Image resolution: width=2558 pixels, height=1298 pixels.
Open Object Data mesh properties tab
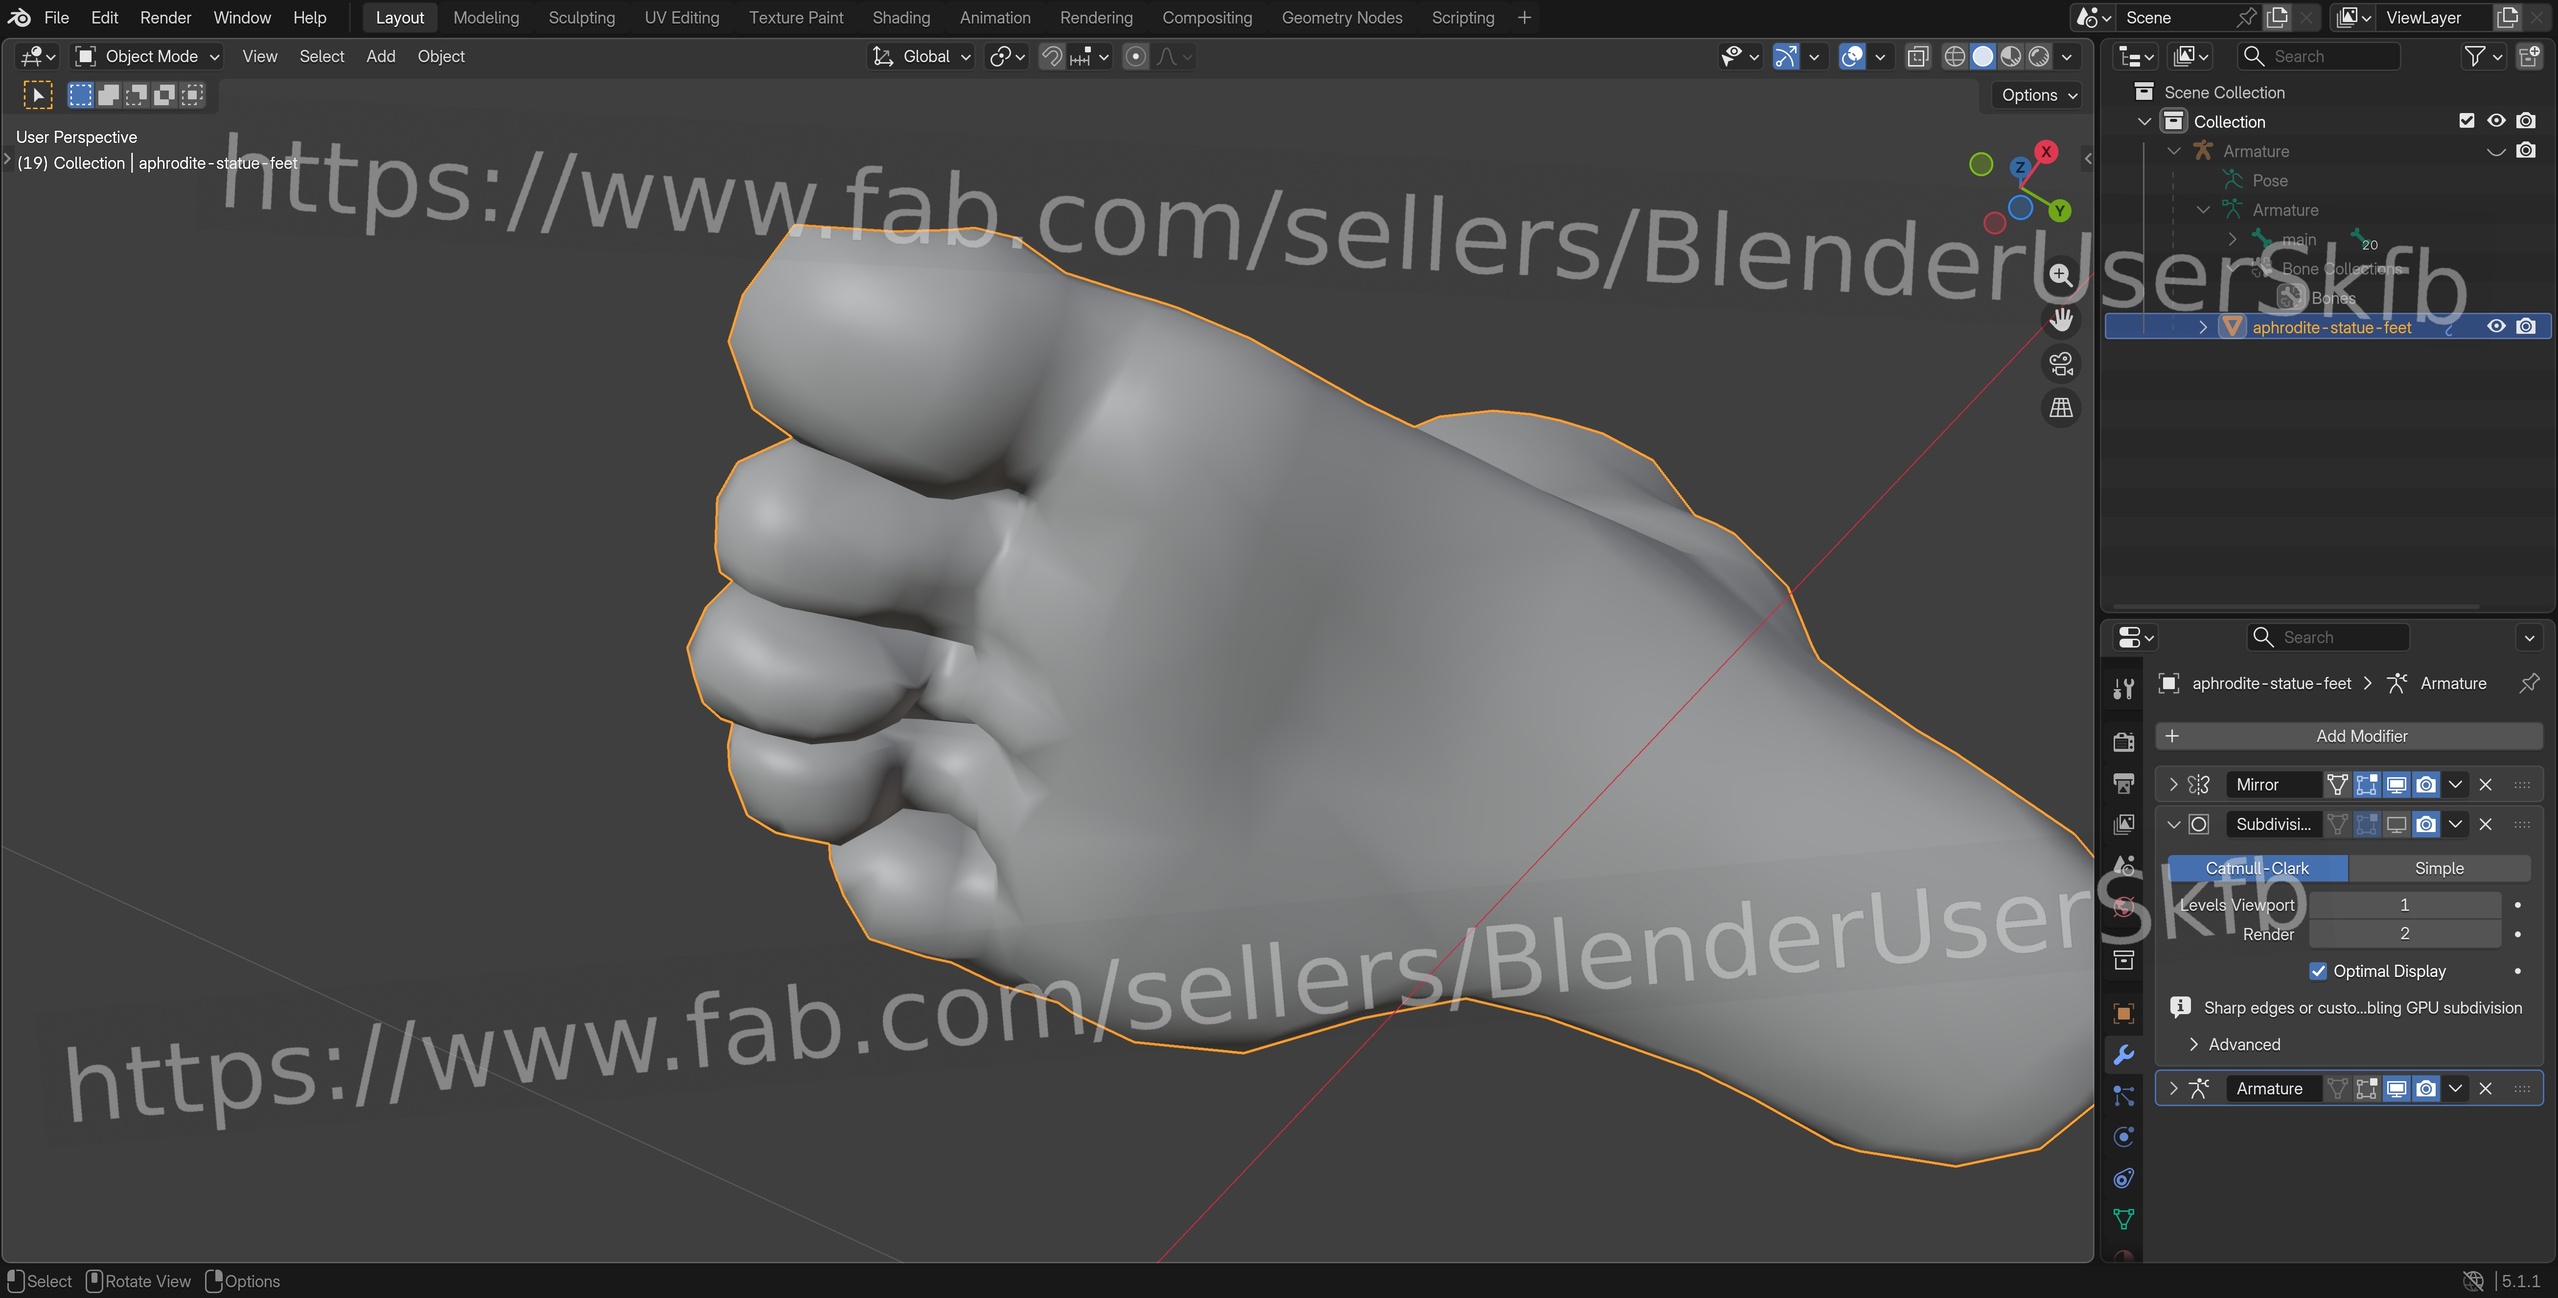[2123, 1219]
